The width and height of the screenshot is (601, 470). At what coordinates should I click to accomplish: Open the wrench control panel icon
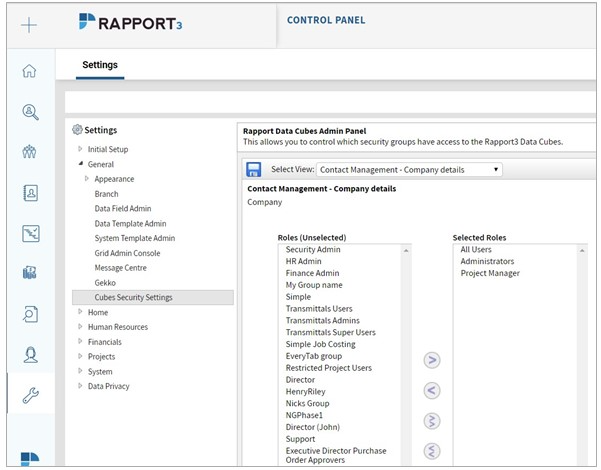click(31, 396)
